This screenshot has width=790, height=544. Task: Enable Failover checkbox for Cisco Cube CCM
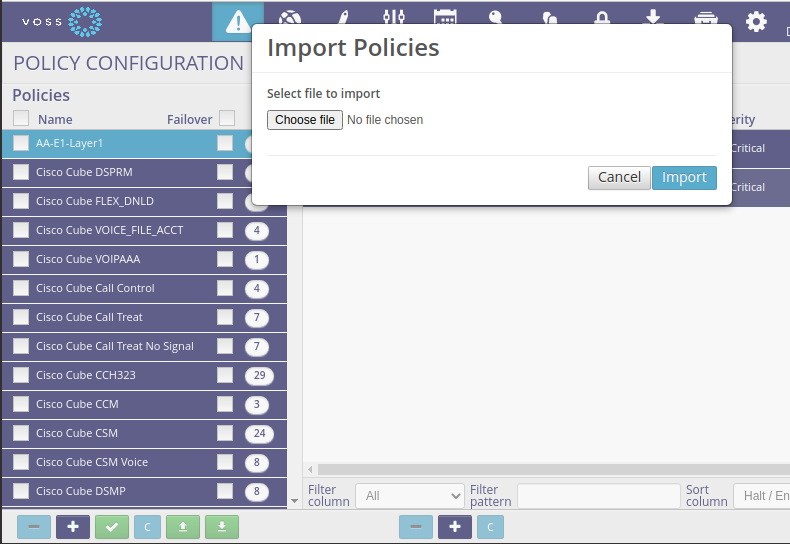click(225, 404)
